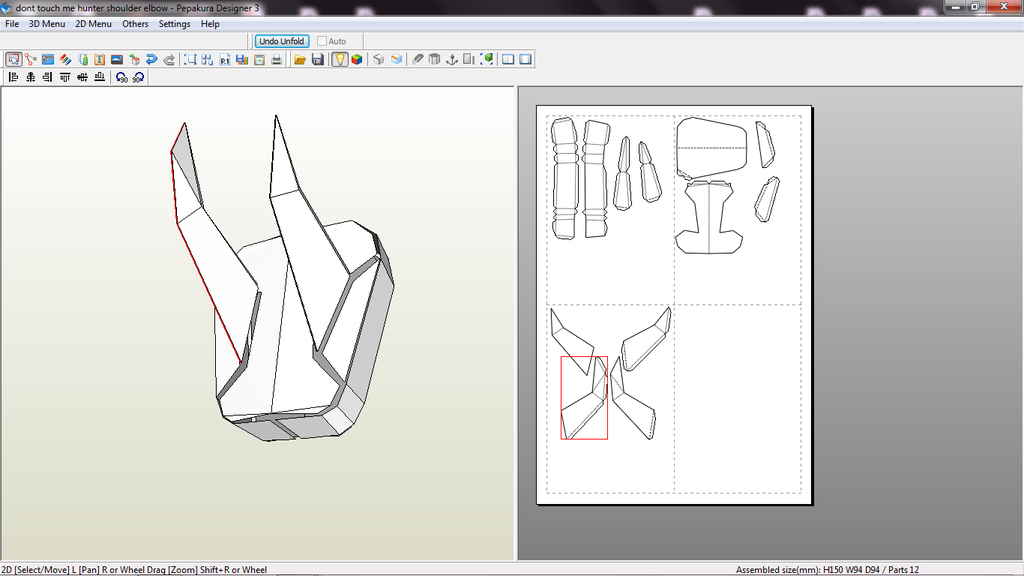The height and width of the screenshot is (576, 1024).
Task: Click the rotate 90 counterclockwise icon
Action: pyautogui.click(x=121, y=77)
